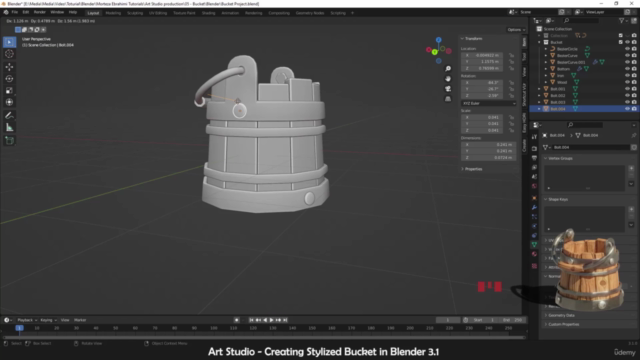Select the Move tool
The height and width of the screenshot is (360, 640).
click(9, 67)
